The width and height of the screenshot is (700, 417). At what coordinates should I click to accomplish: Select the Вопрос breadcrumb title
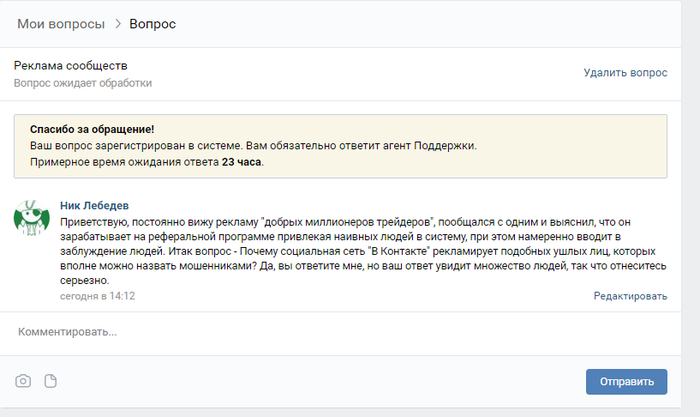point(152,24)
